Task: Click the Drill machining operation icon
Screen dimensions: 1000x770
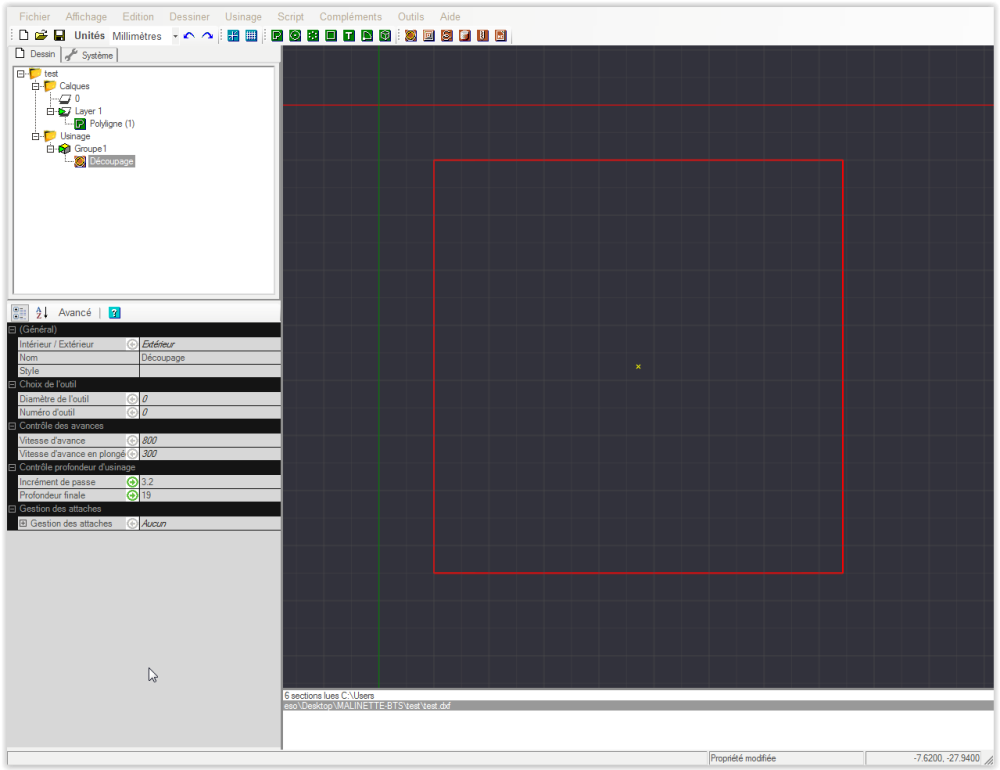Action: tap(483, 36)
